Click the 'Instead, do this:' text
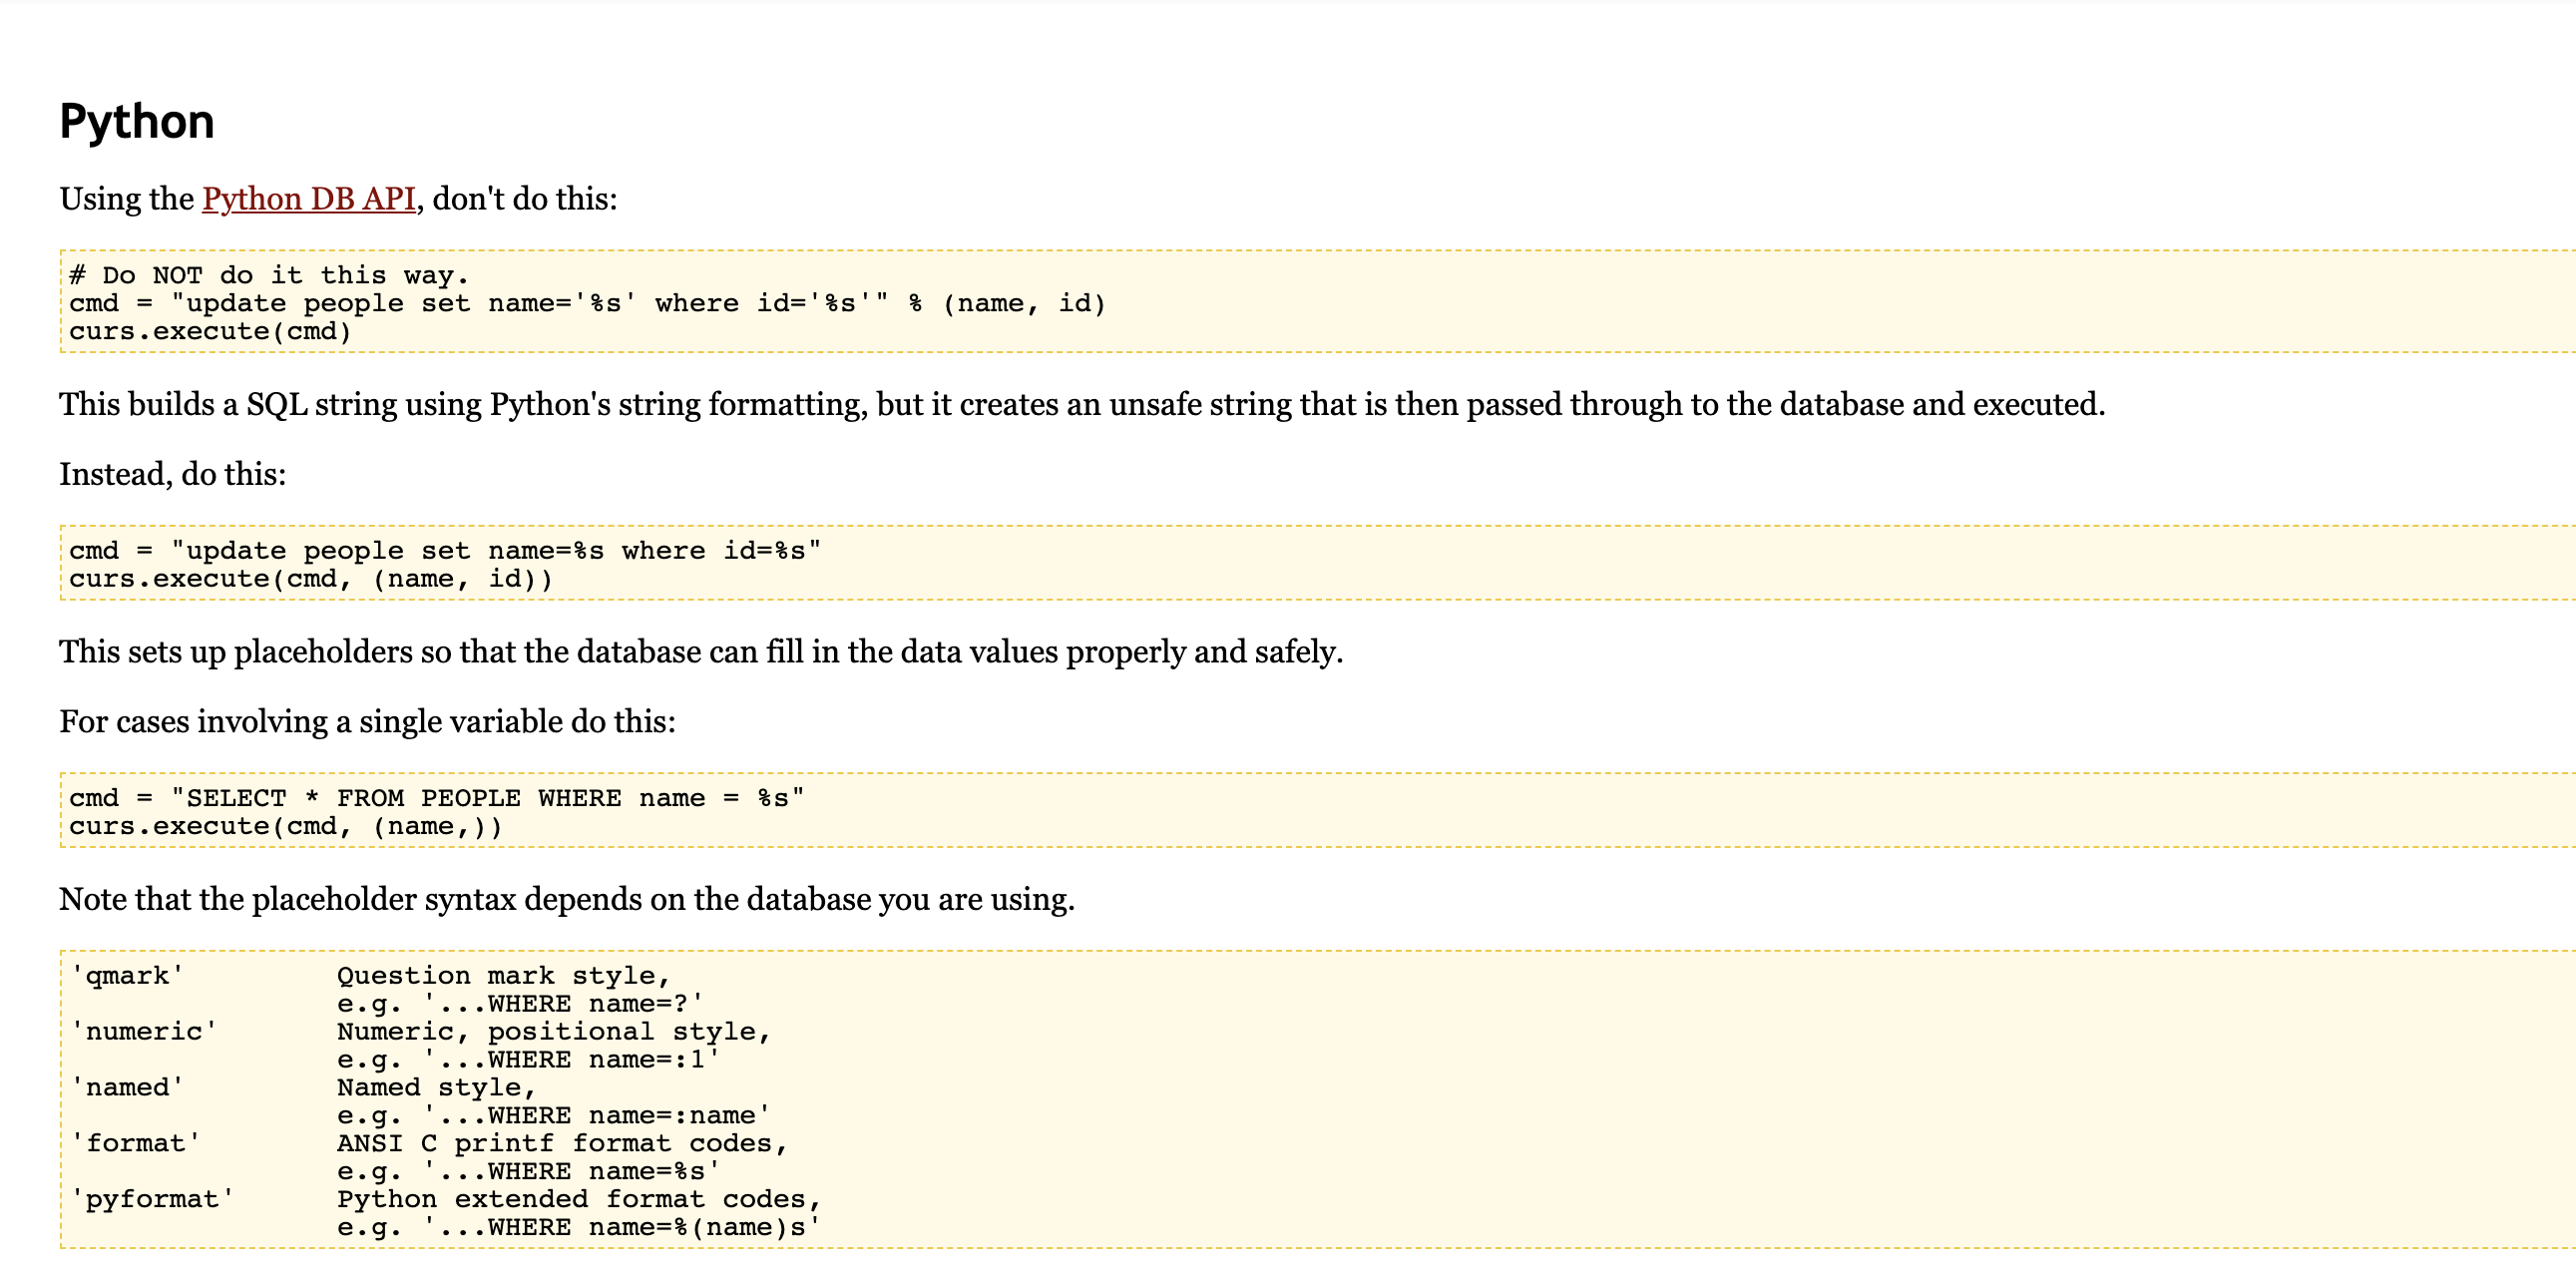 click(173, 474)
